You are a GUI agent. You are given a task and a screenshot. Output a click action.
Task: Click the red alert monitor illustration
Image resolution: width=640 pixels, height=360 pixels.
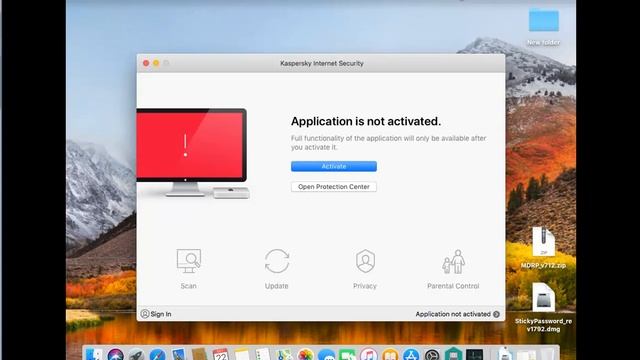[192, 153]
